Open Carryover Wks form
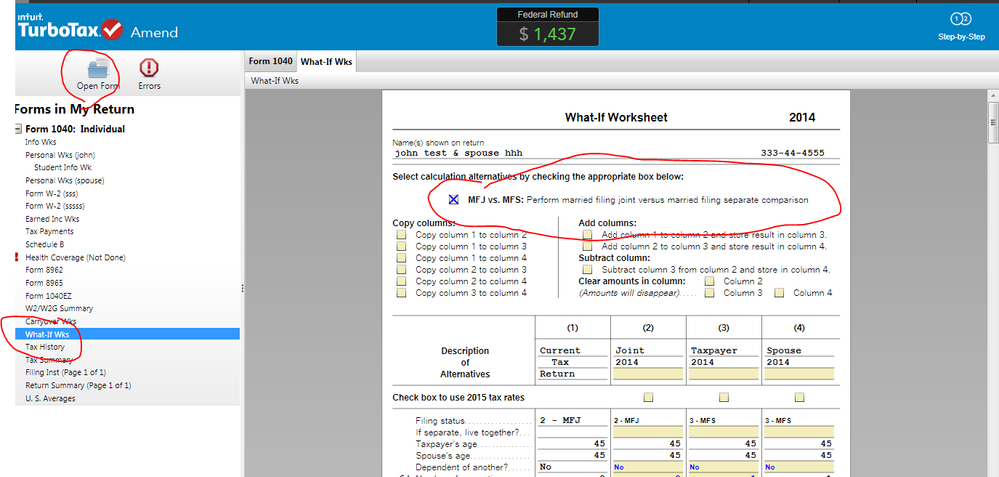Image resolution: width=999 pixels, height=477 pixels. pos(50,321)
